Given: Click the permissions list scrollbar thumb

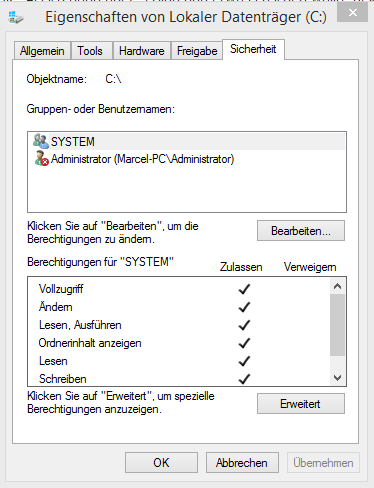Looking at the screenshot, I should pos(337,325).
